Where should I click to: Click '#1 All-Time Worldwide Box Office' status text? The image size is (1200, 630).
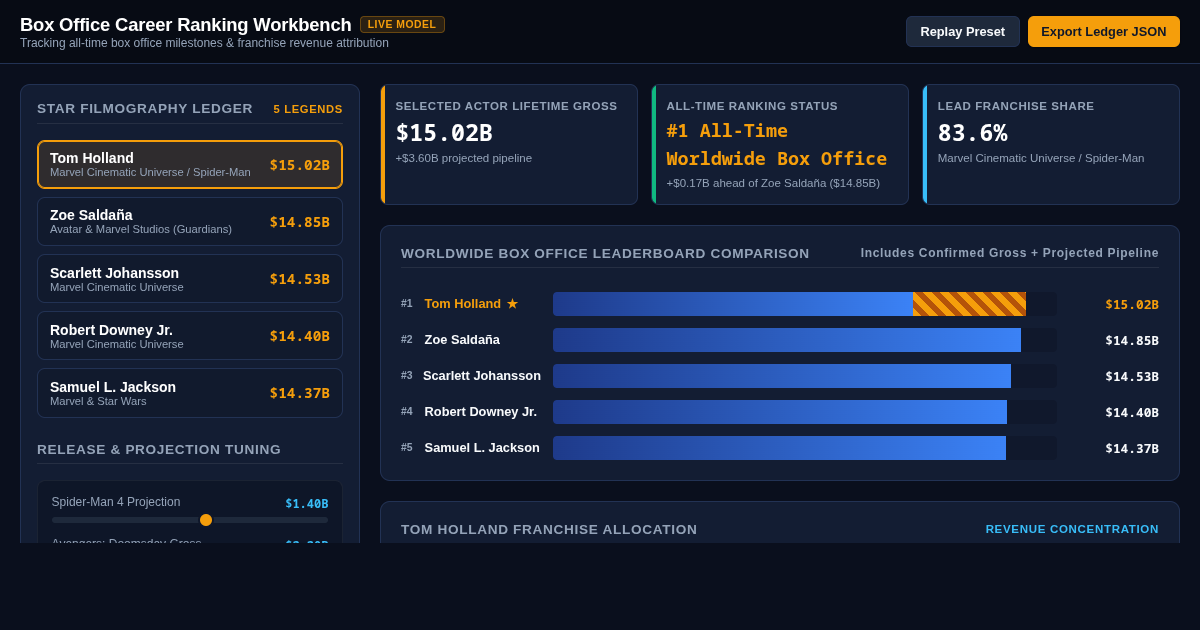pos(777,145)
